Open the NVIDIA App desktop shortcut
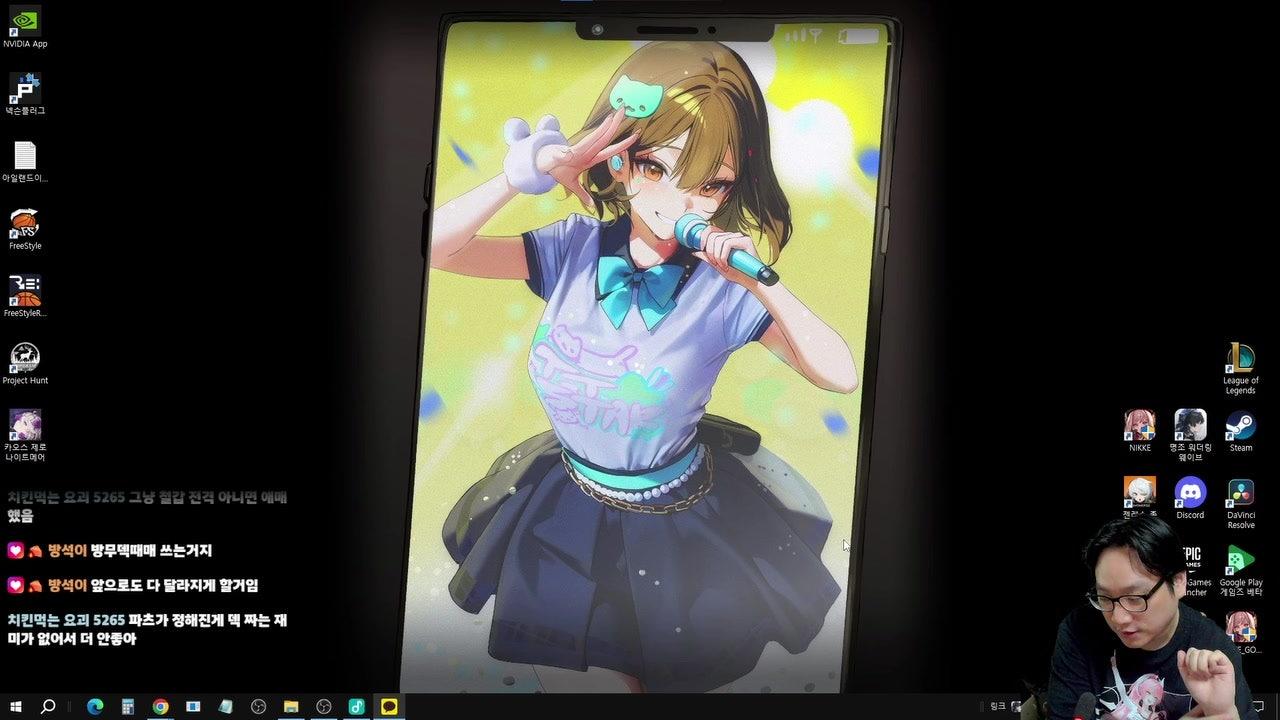Viewport: 1280px width, 720px height. [25, 28]
